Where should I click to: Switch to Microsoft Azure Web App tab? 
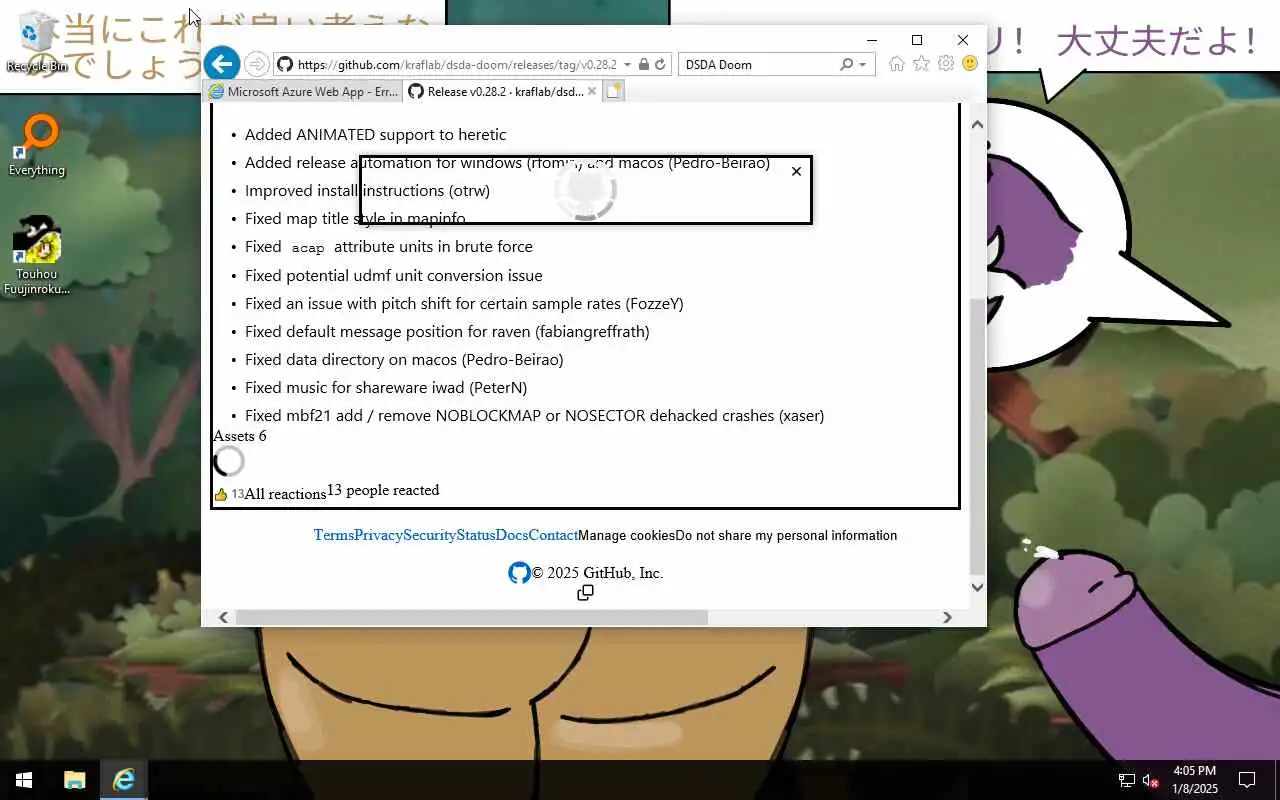pyautogui.click(x=304, y=91)
